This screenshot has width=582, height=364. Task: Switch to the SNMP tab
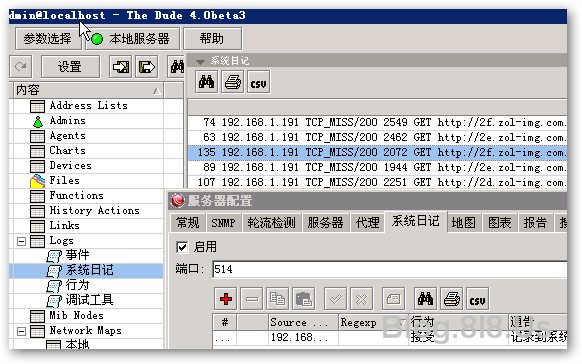tap(223, 223)
